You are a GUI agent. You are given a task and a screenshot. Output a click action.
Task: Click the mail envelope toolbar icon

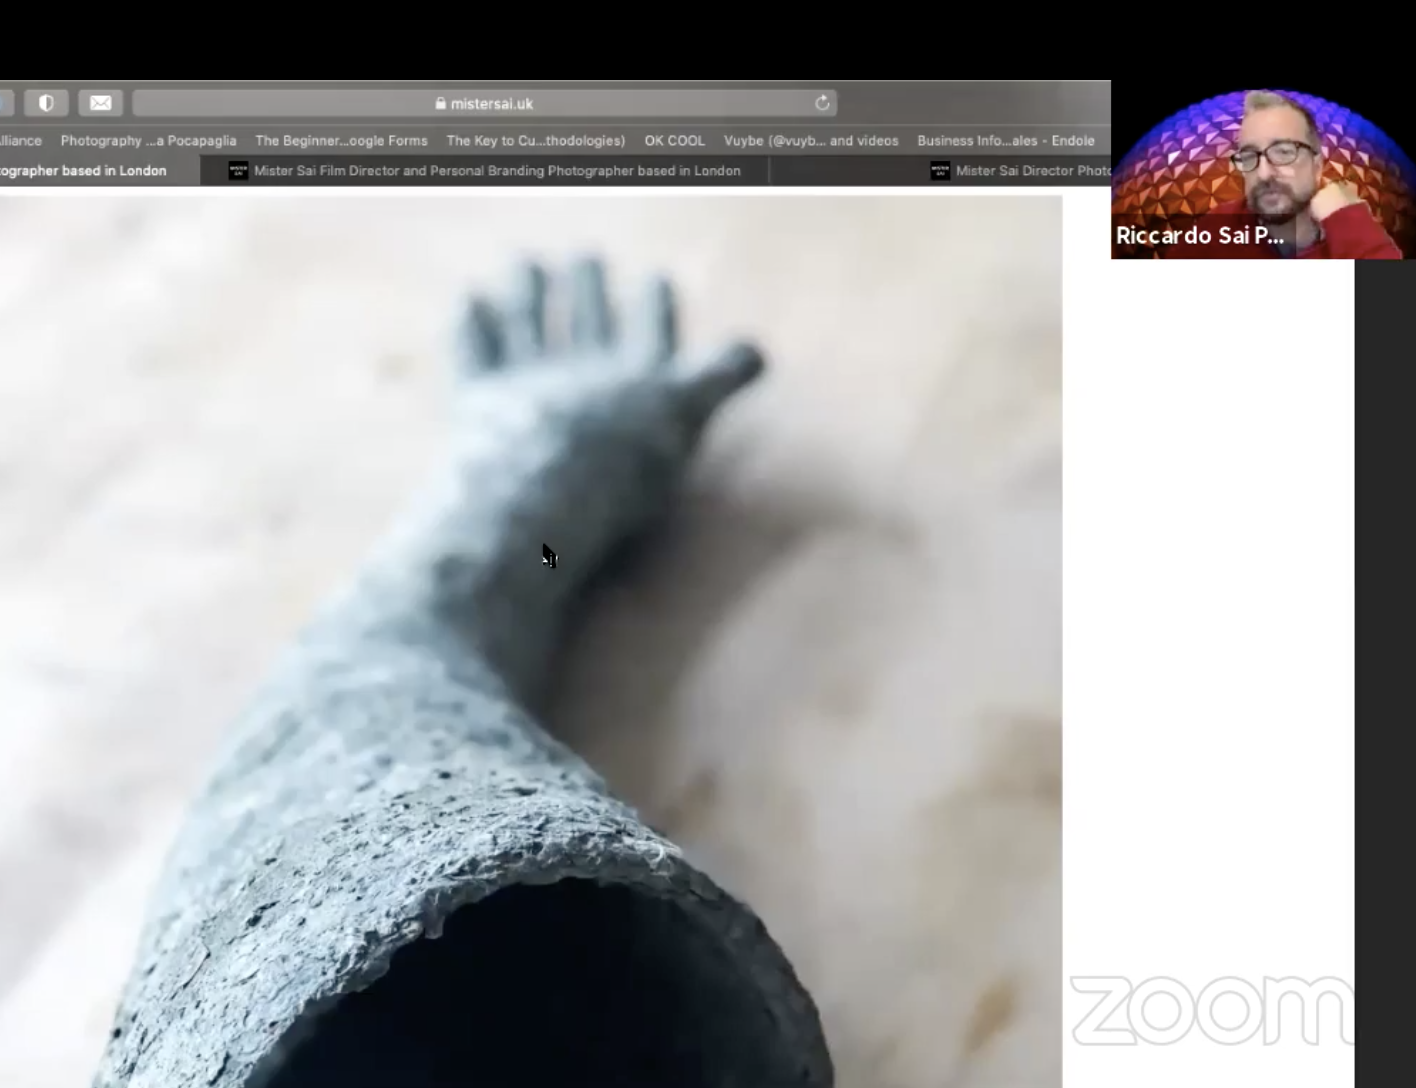(x=101, y=103)
